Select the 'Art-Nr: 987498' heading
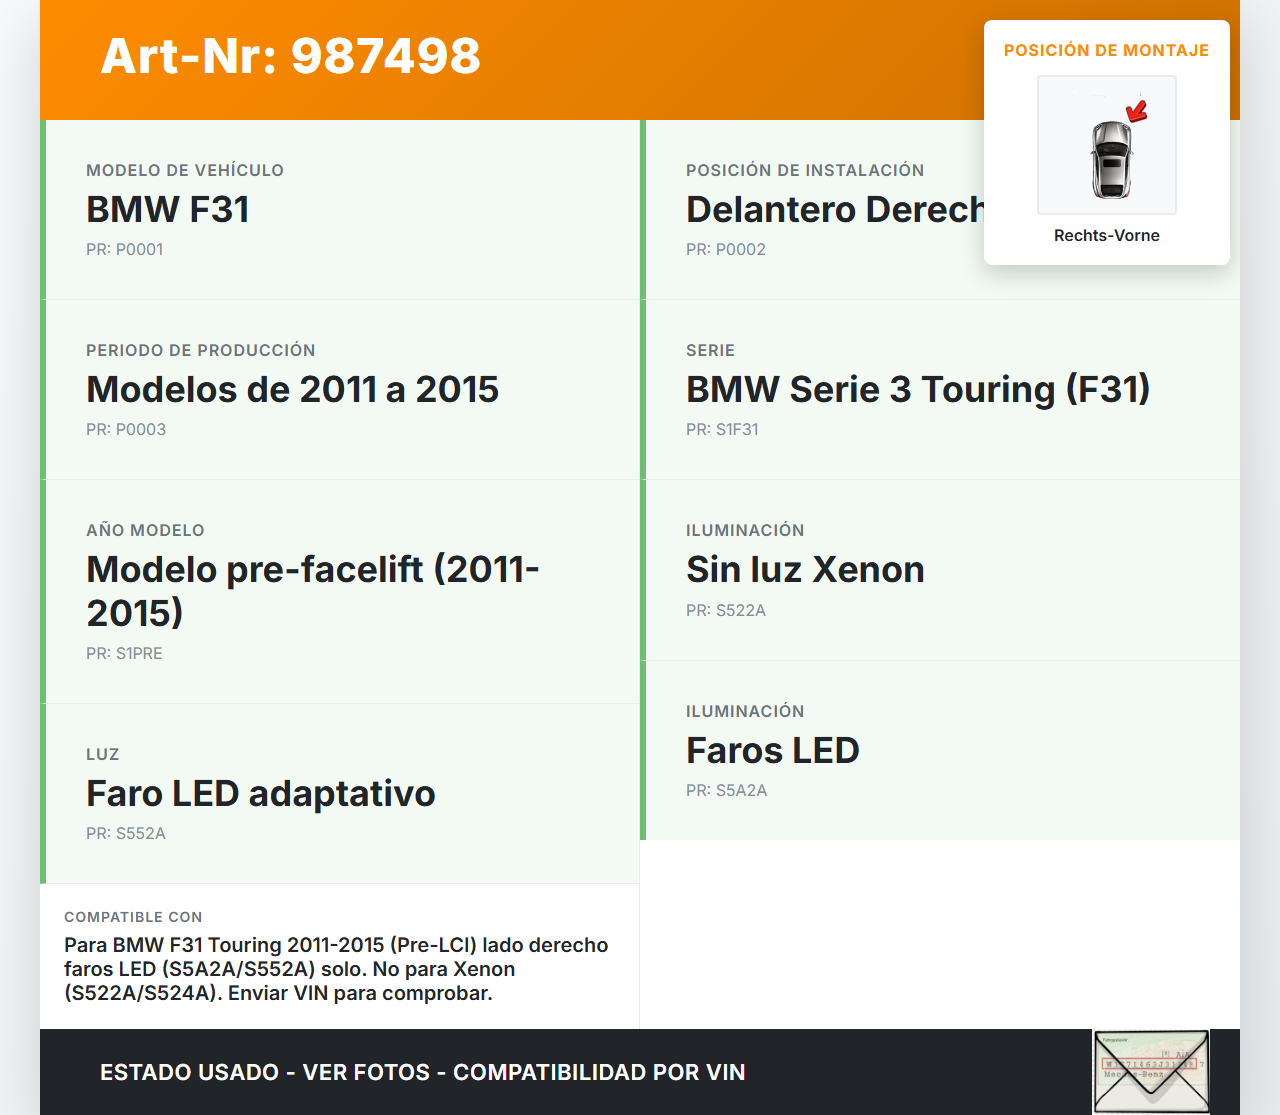Image resolution: width=1280 pixels, height=1115 pixels. click(291, 56)
